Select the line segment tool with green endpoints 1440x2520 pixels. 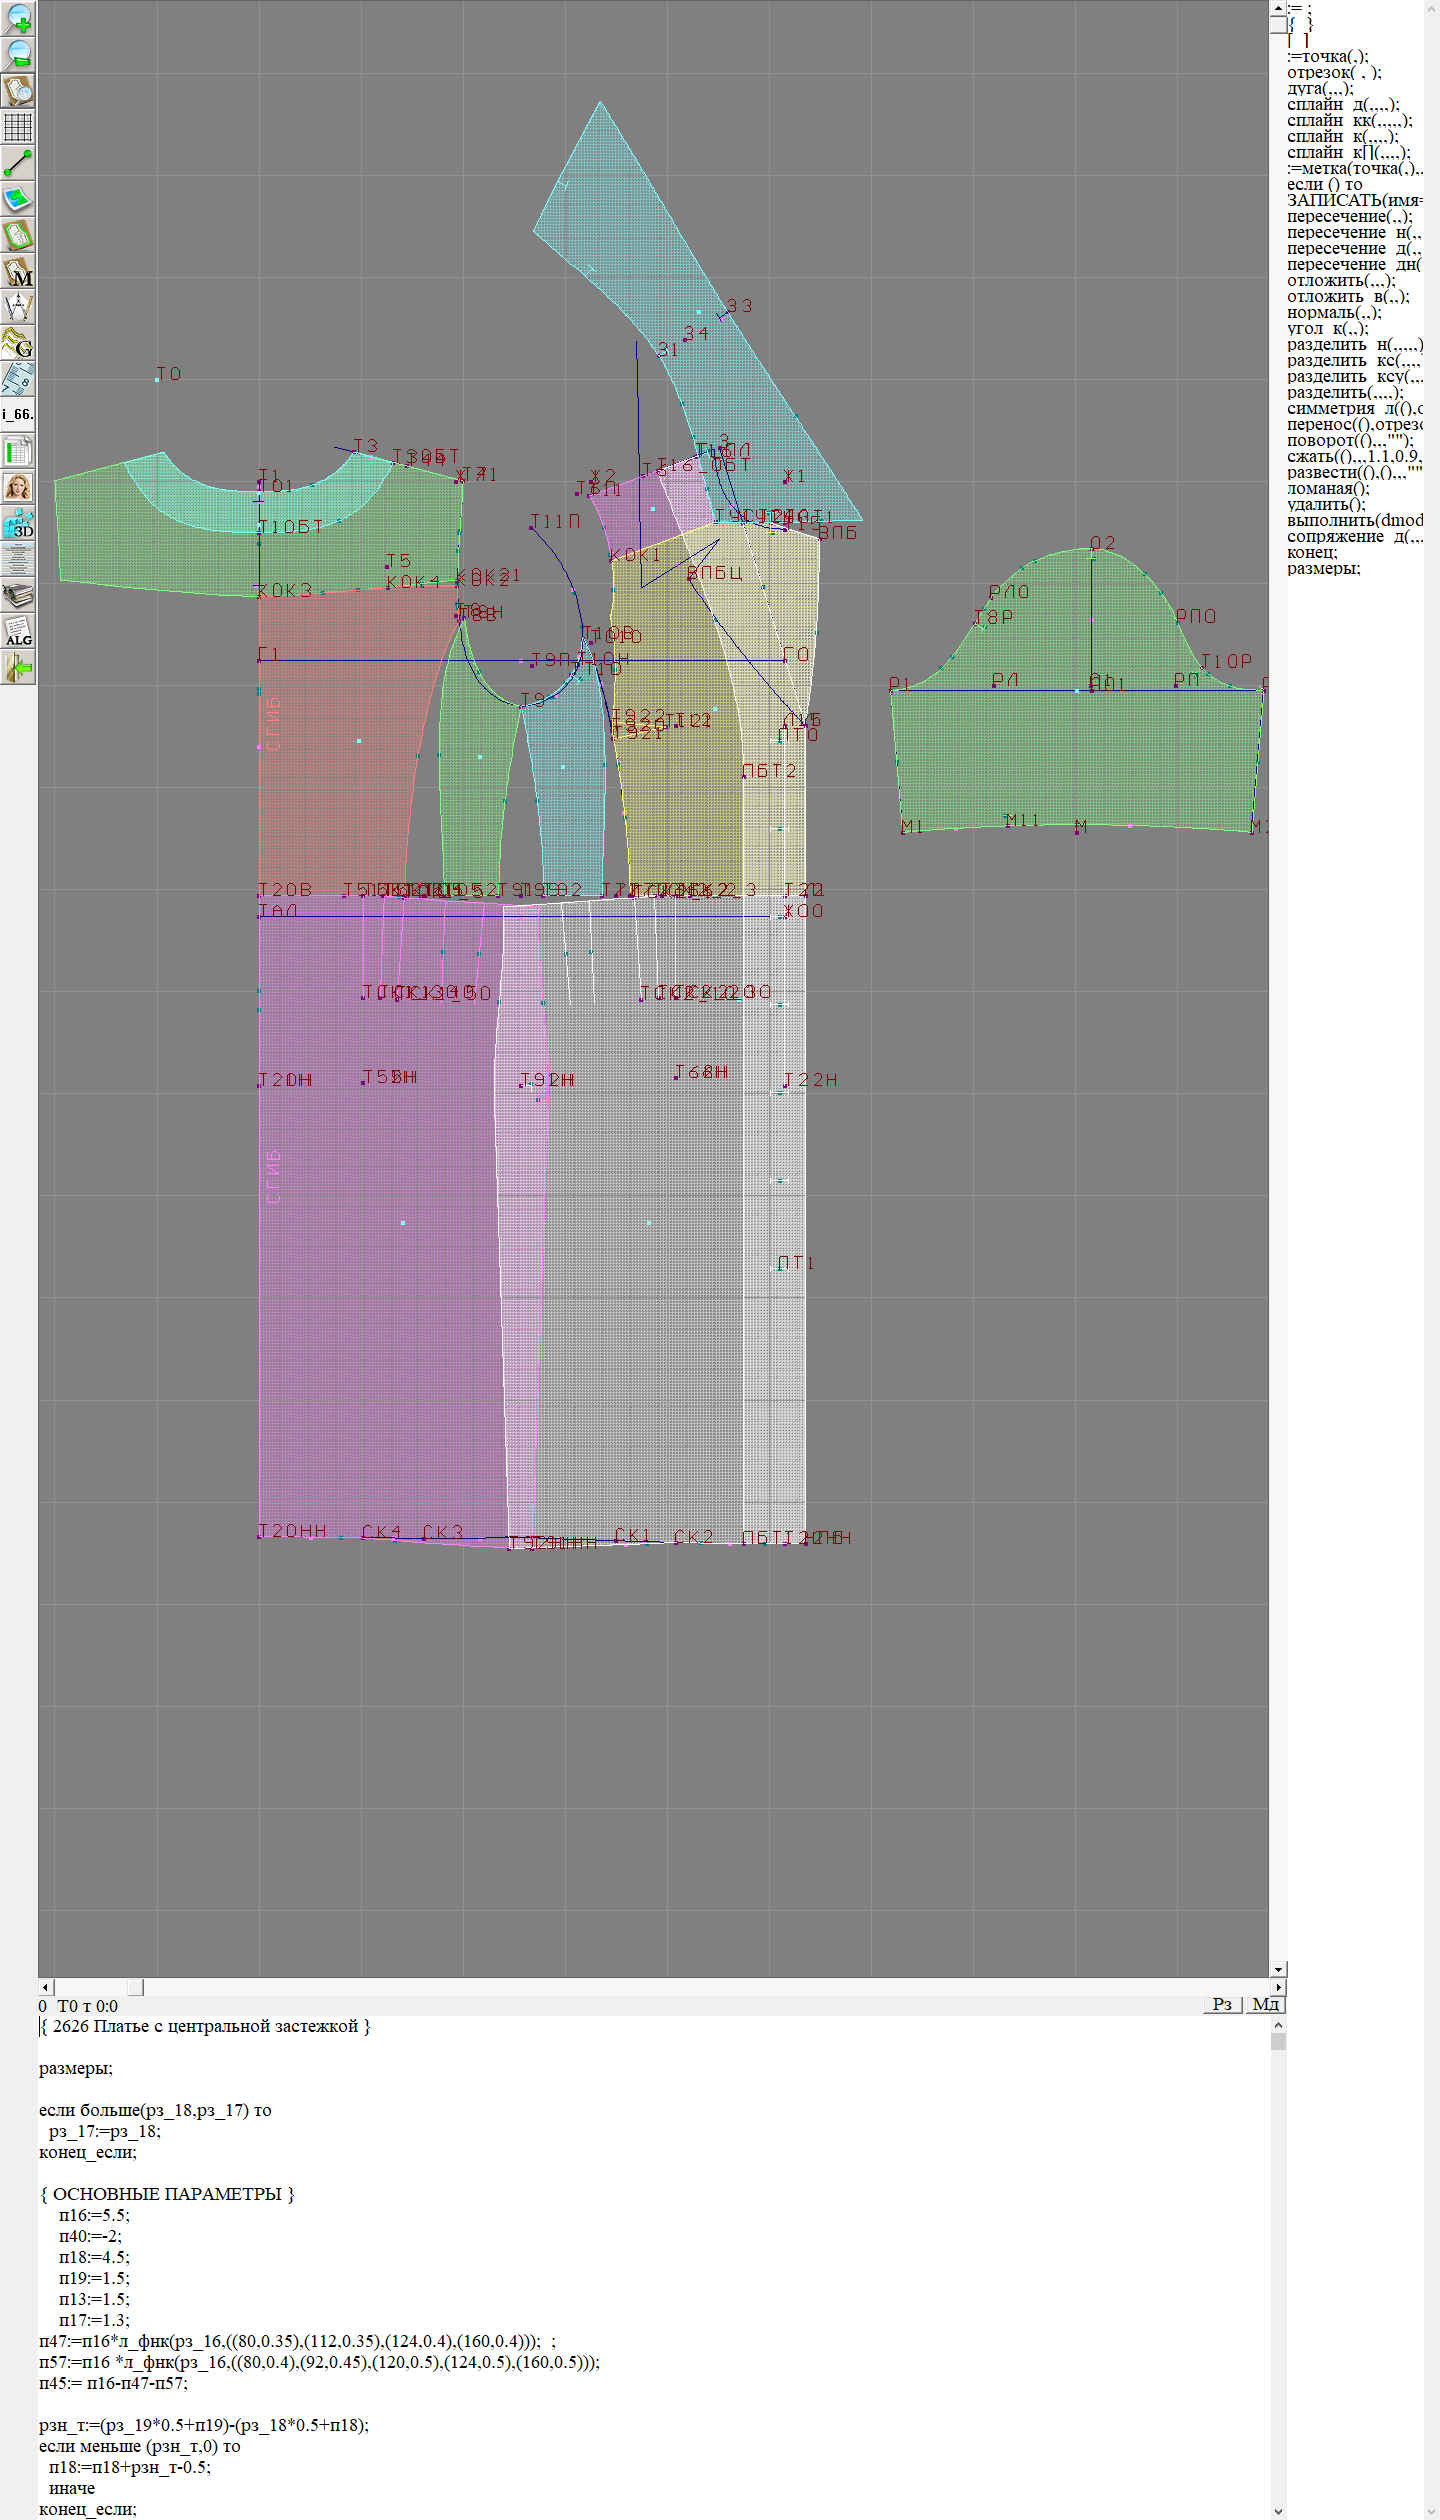pos(18,163)
